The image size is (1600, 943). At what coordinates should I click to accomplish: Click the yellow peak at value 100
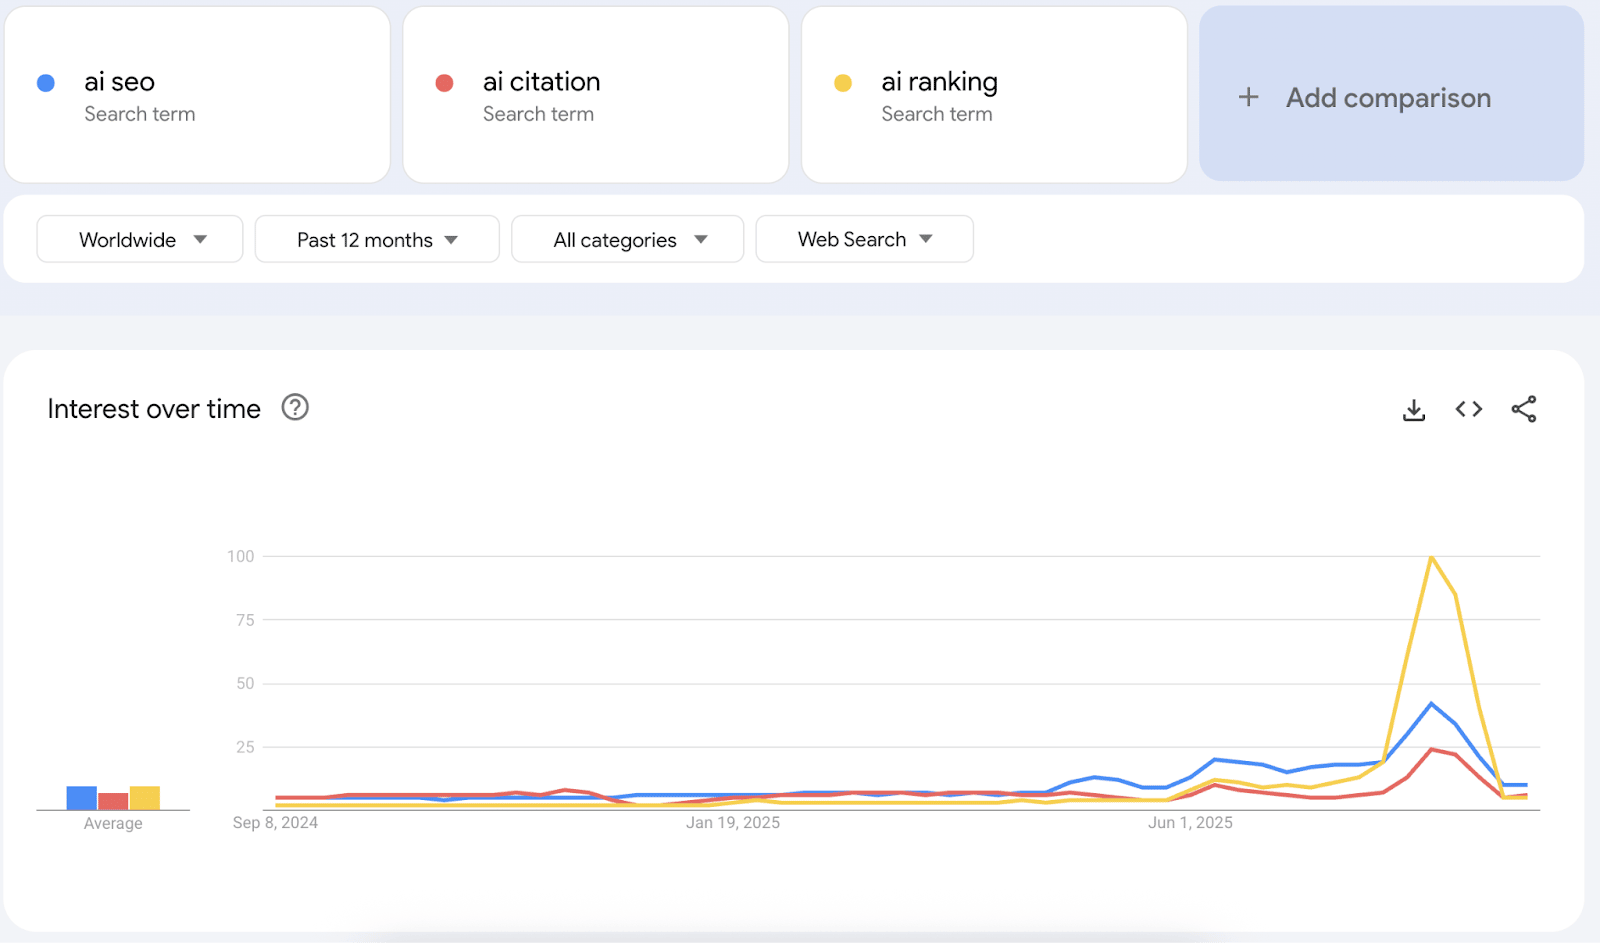(1432, 557)
